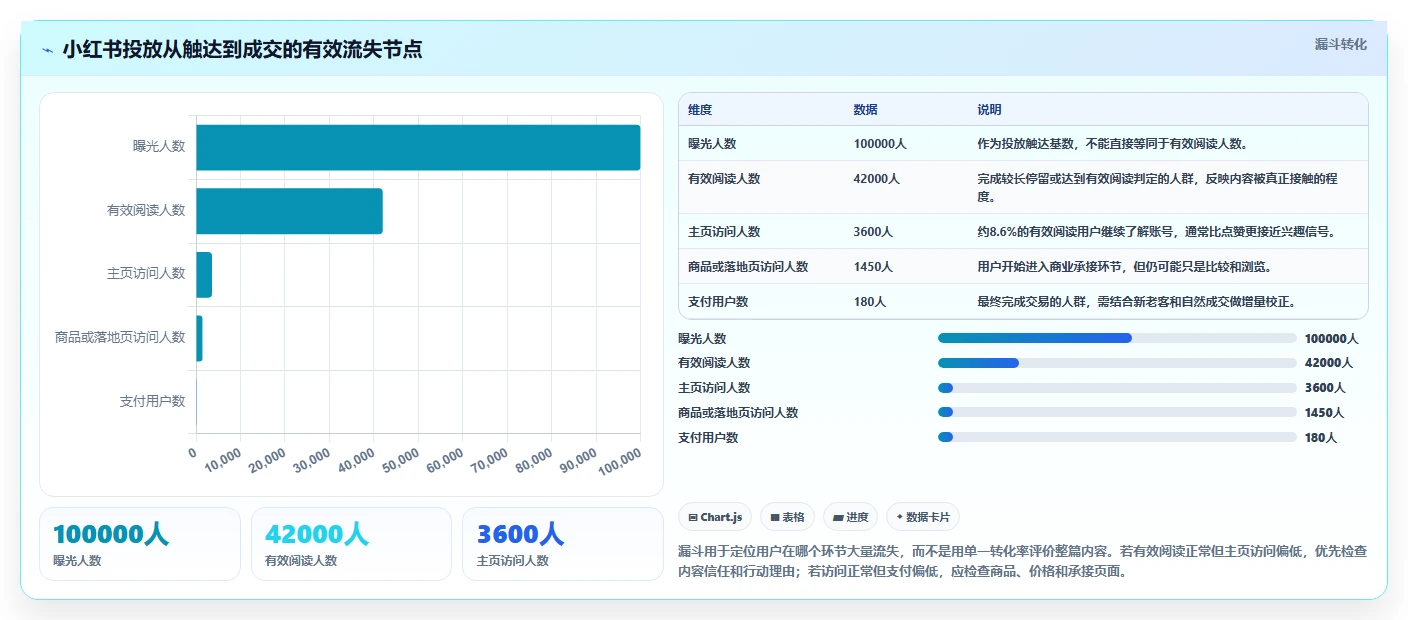Click the 3600人 stat card below the chart
This screenshot has width=1408, height=620.
pyautogui.click(x=563, y=544)
